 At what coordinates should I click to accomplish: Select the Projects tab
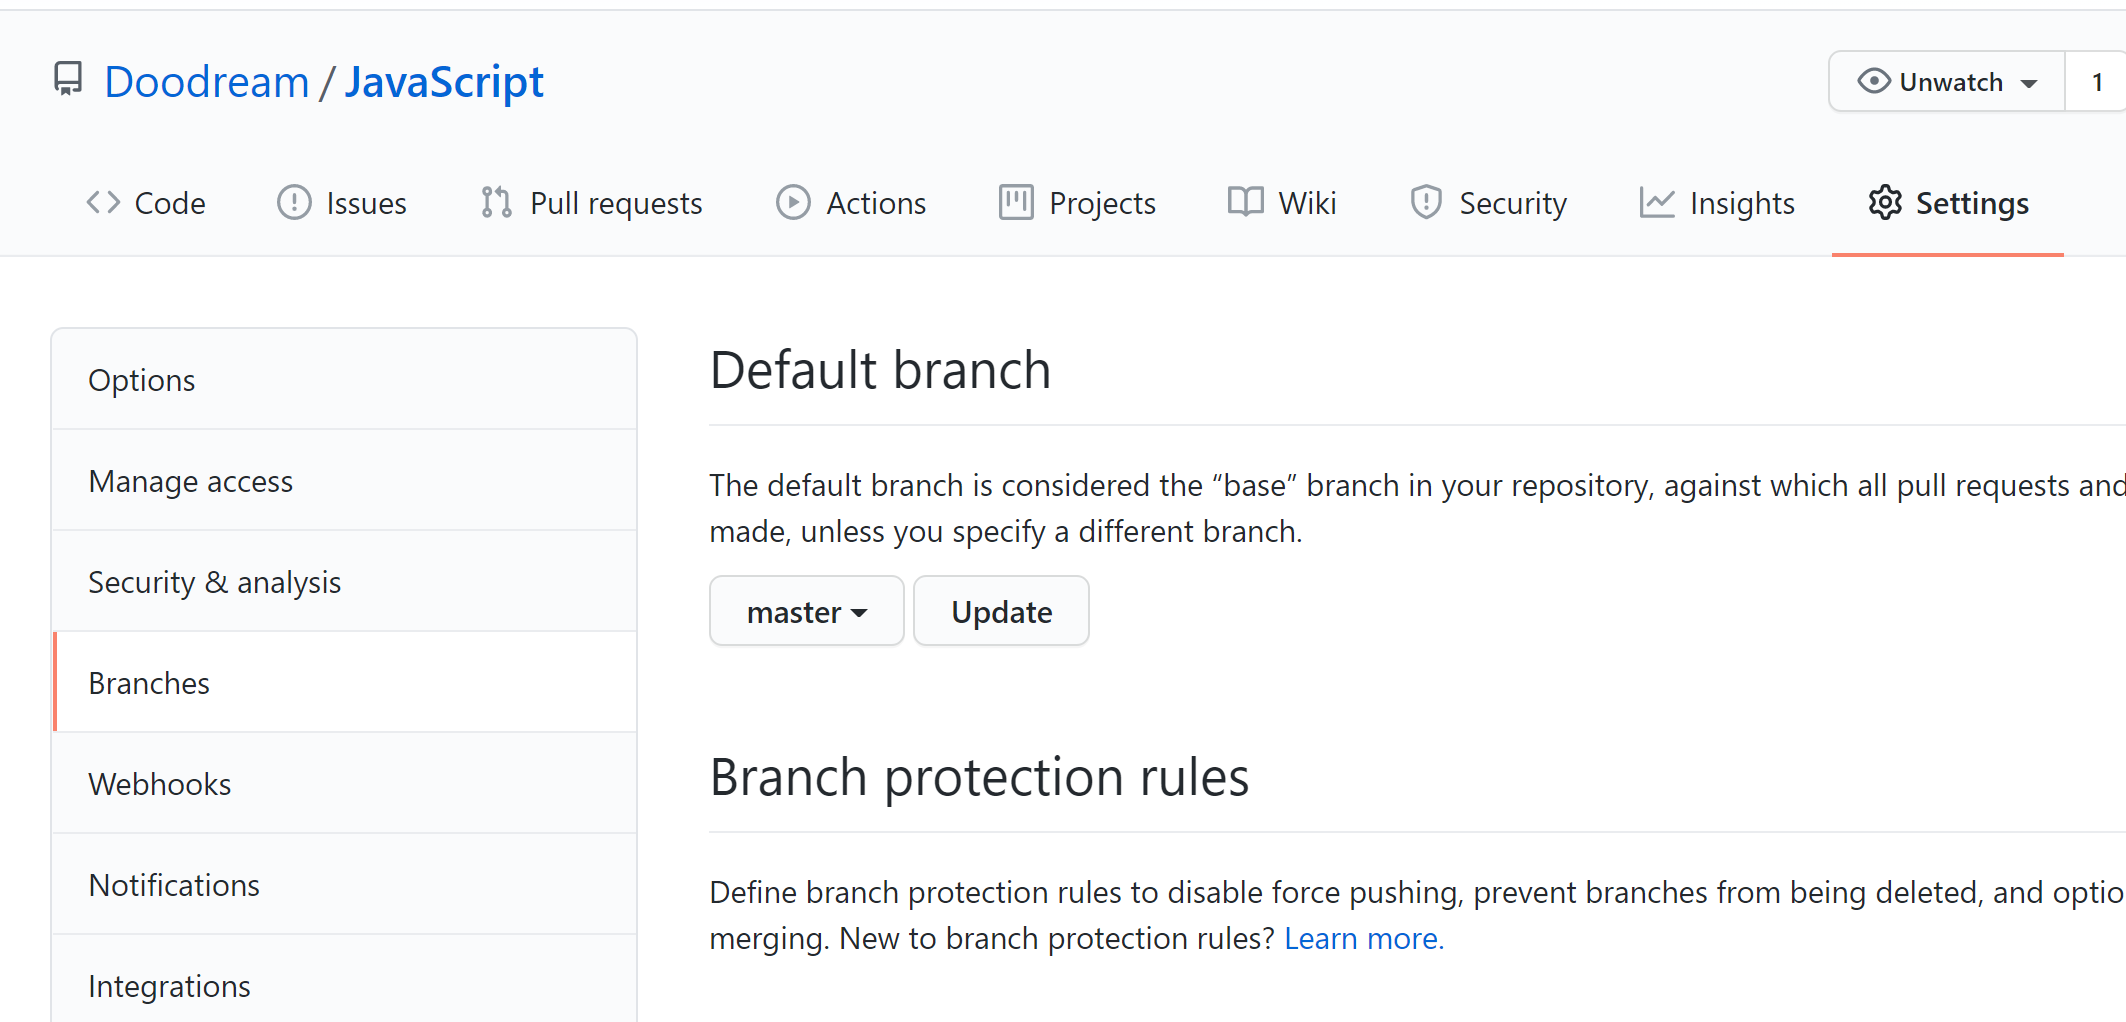pyautogui.click(x=1078, y=203)
